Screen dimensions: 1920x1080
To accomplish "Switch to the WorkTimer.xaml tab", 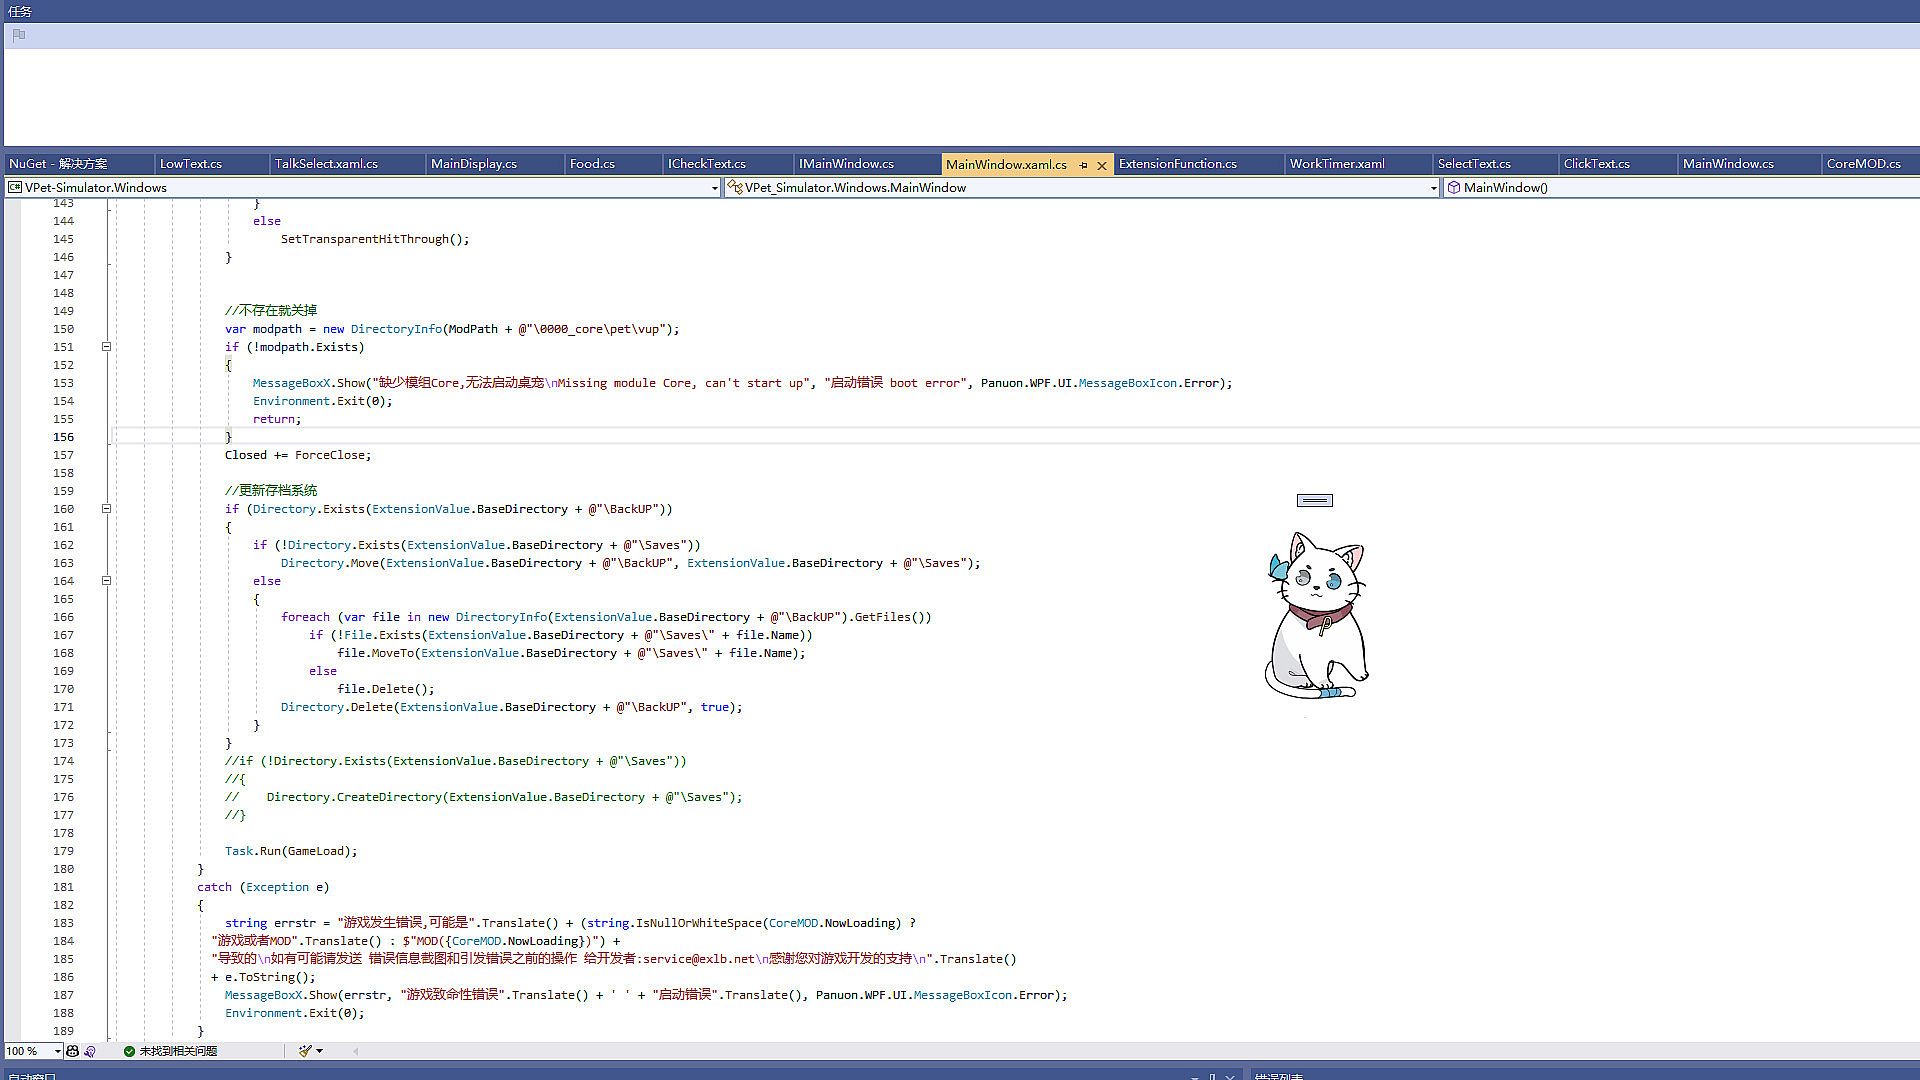I will [1336, 164].
